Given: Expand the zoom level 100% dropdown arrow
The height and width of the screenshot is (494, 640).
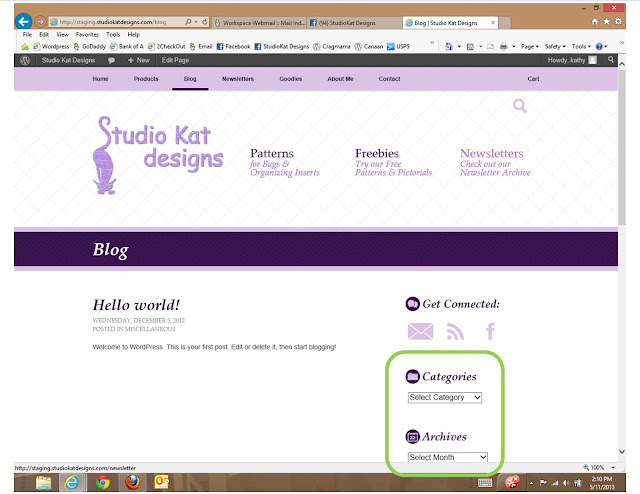Looking at the screenshot, I should click(613, 467).
